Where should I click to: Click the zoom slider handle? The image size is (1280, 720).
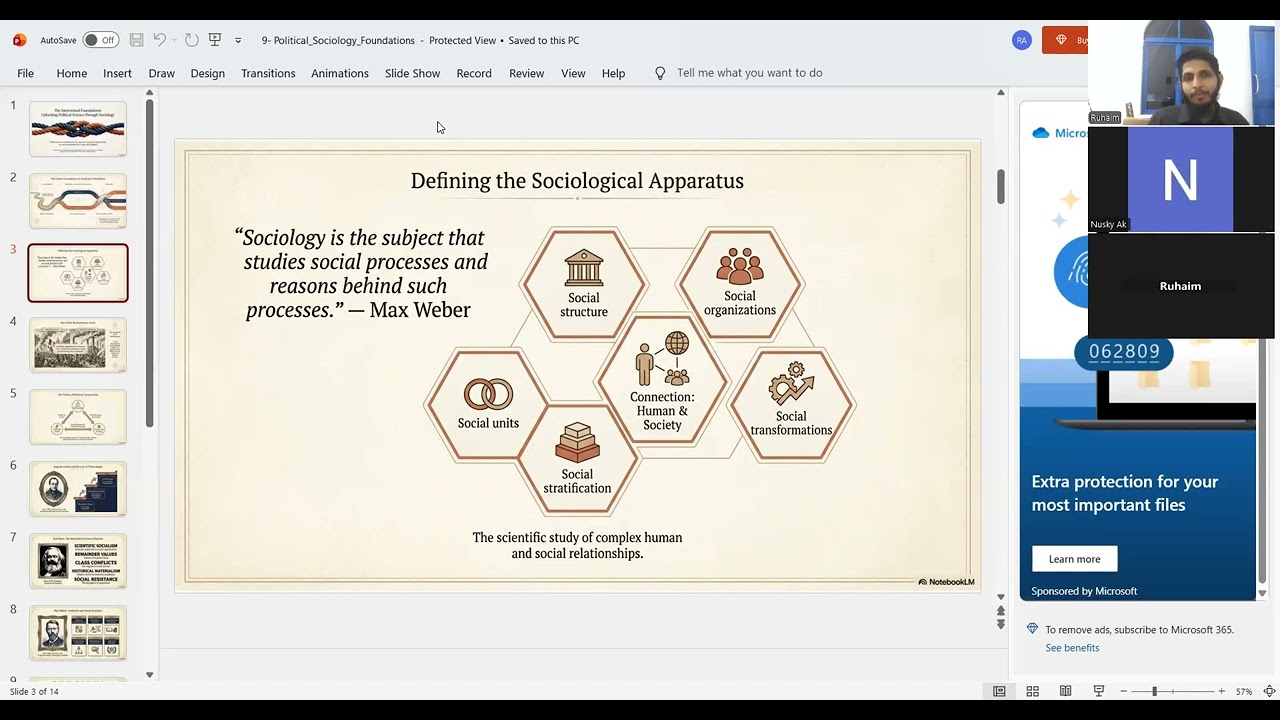1154,691
